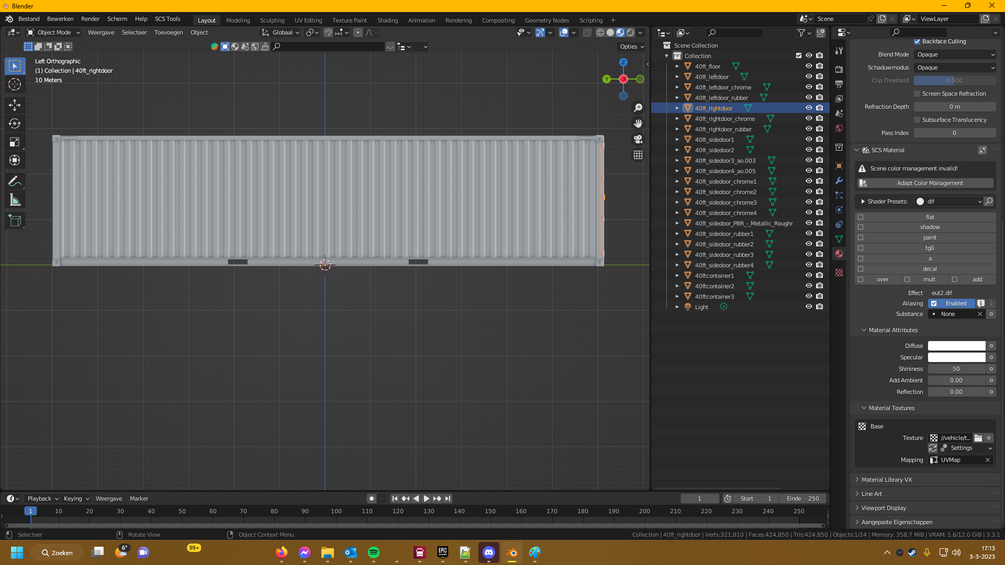The height and width of the screenshot is (565, 1005).
Task: Select the Add Cube tool
Action: click(x=15, y=221)
